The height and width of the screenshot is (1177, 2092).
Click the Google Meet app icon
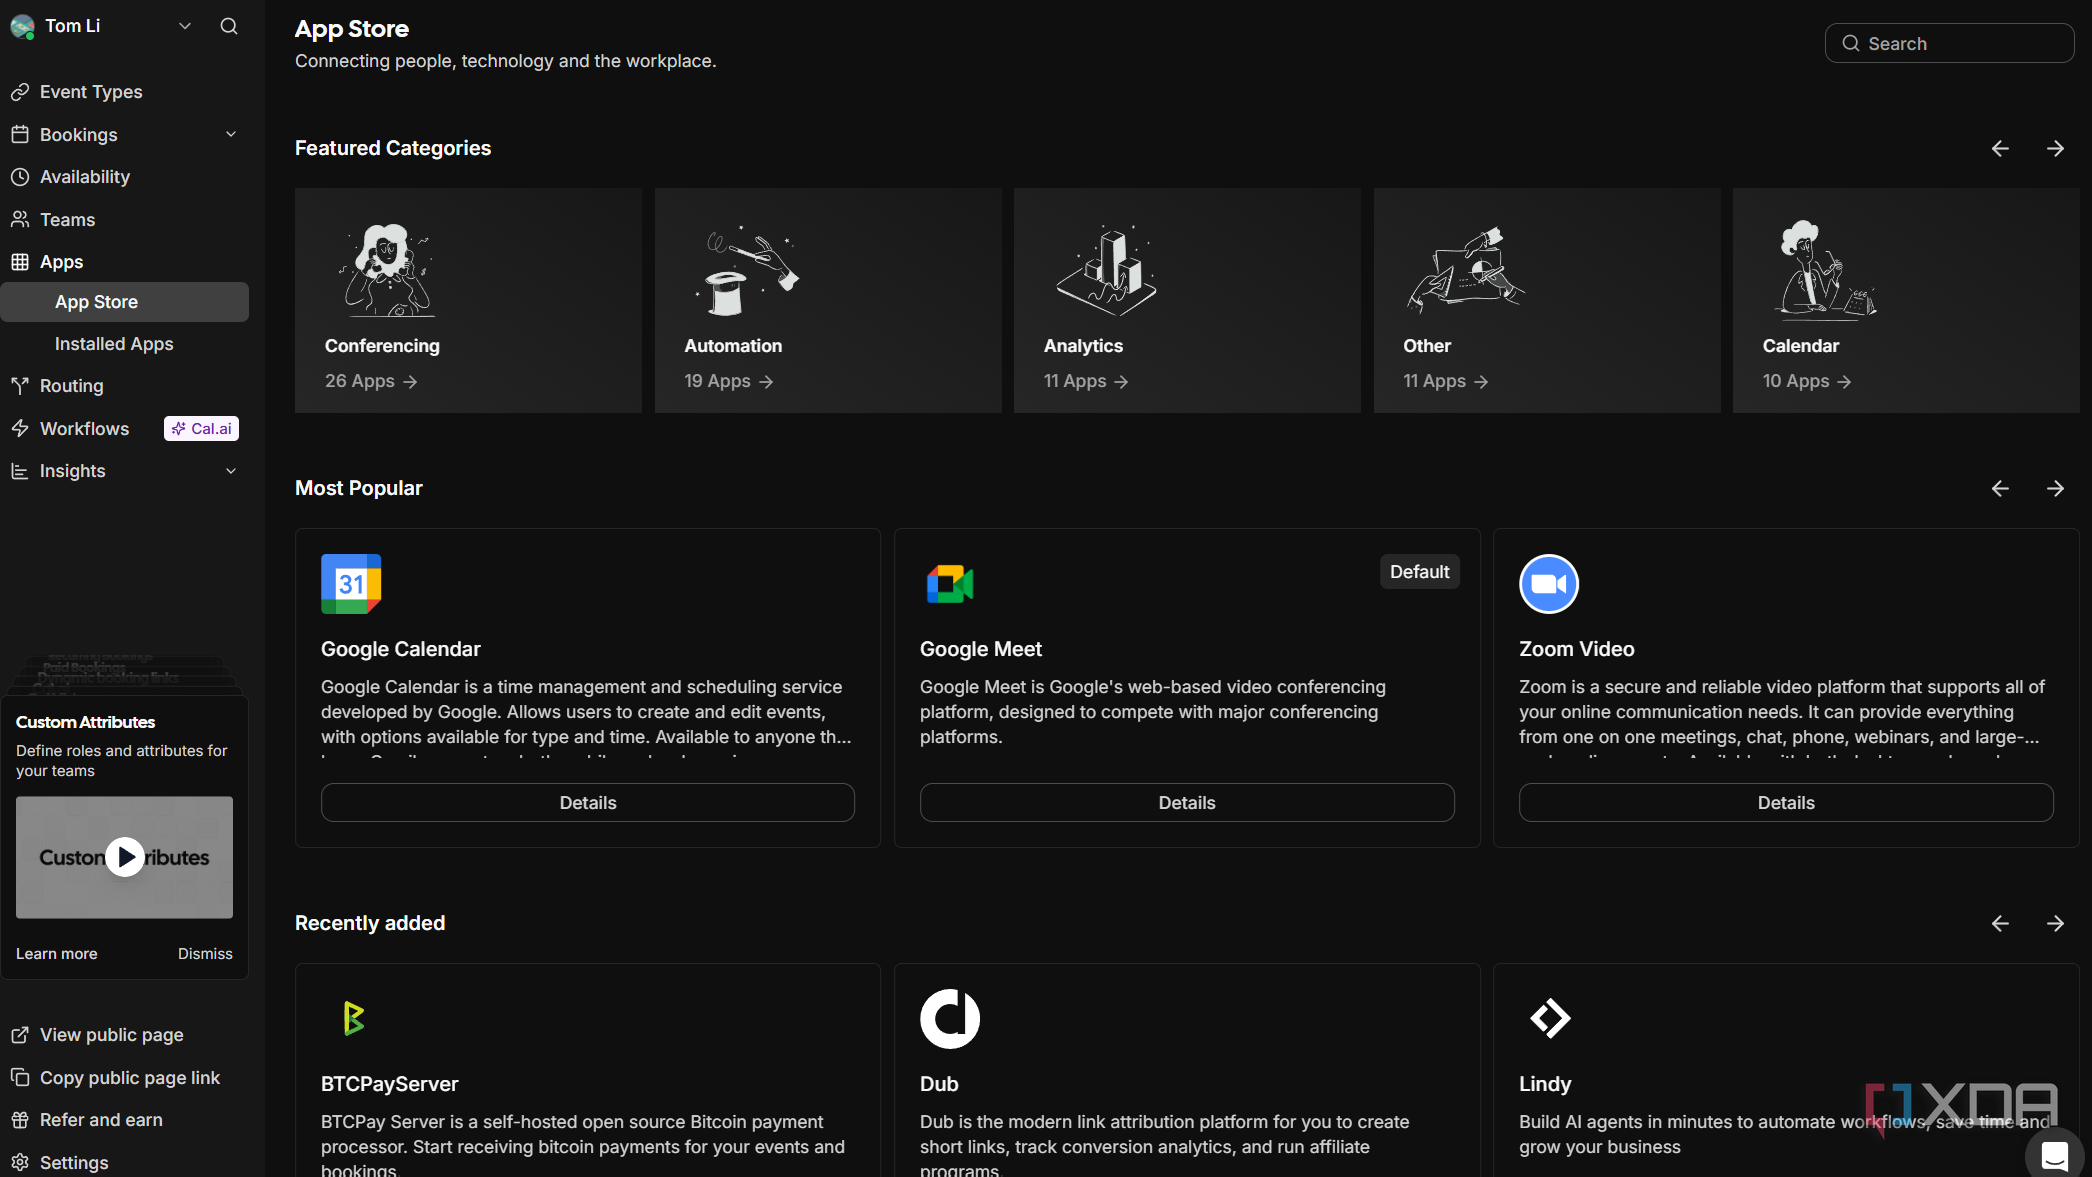point(950,584)
